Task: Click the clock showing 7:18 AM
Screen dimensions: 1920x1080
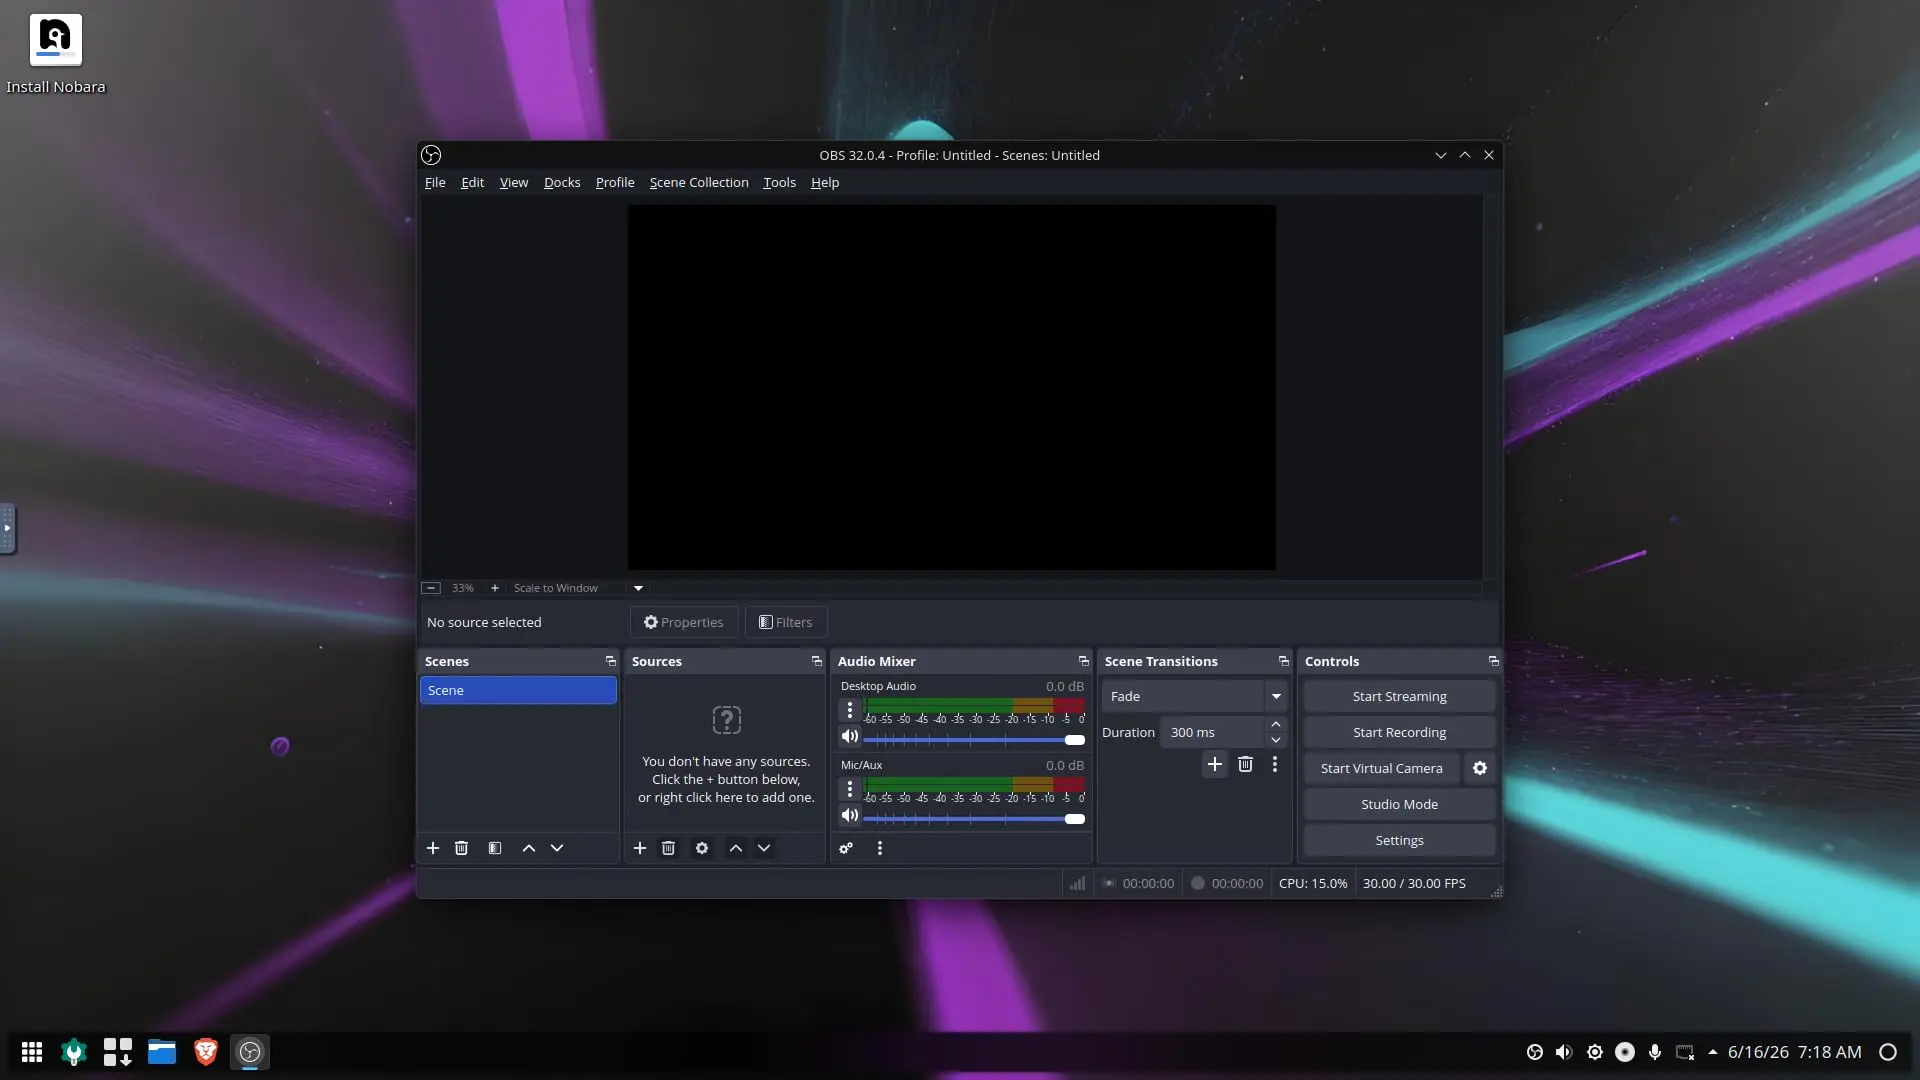Action: 1829,1052
